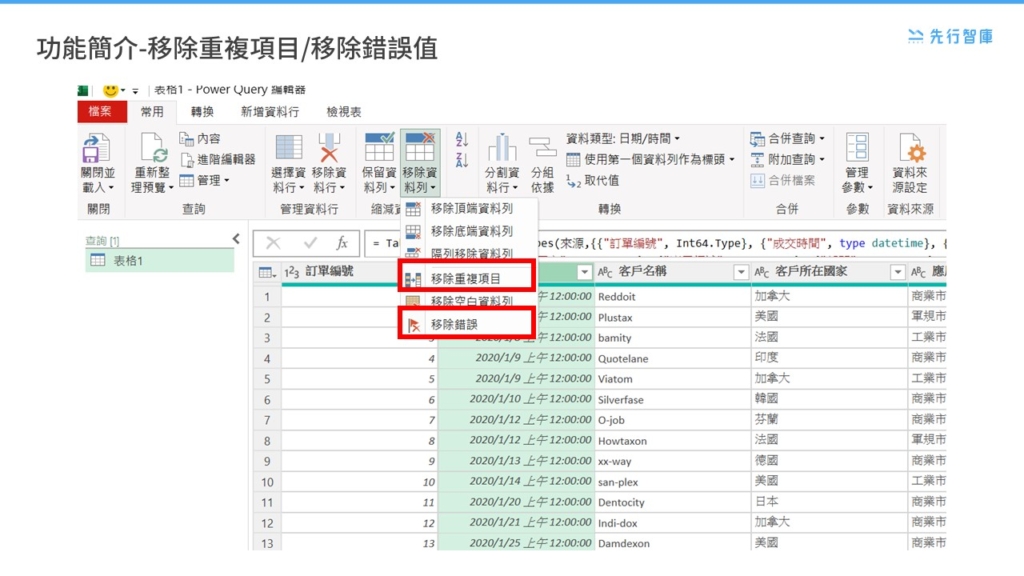Click the 重新整理預覽 refresh icon
Screen dimensions: 1024x576
155,150
